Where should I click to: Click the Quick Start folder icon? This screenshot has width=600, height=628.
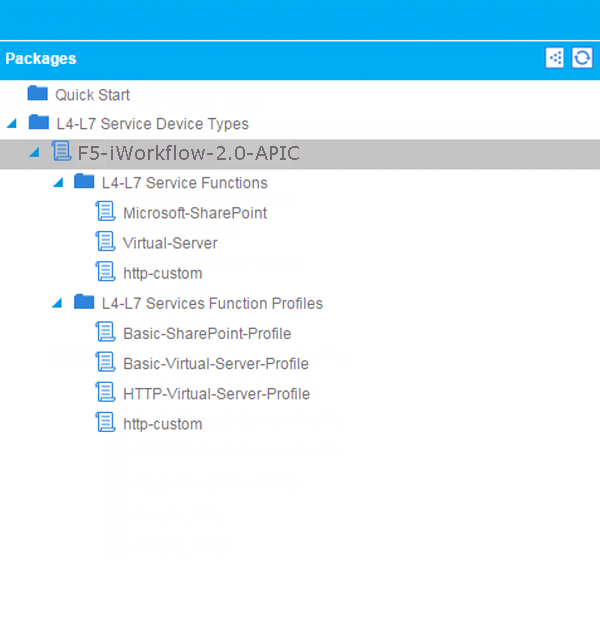(x=38, y=94)
